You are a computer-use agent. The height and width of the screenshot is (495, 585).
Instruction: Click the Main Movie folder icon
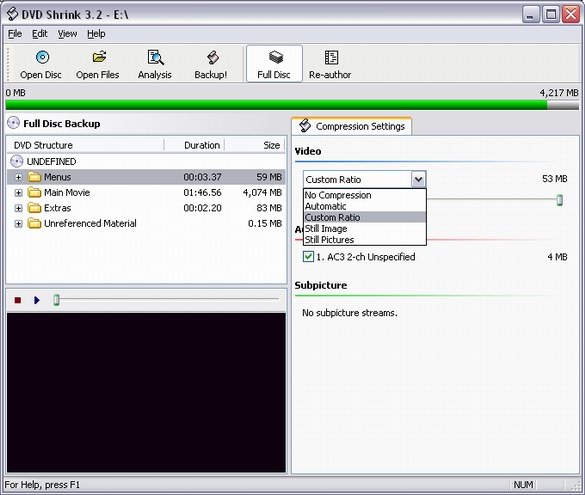pyautogui.click(x=34, y=192)
